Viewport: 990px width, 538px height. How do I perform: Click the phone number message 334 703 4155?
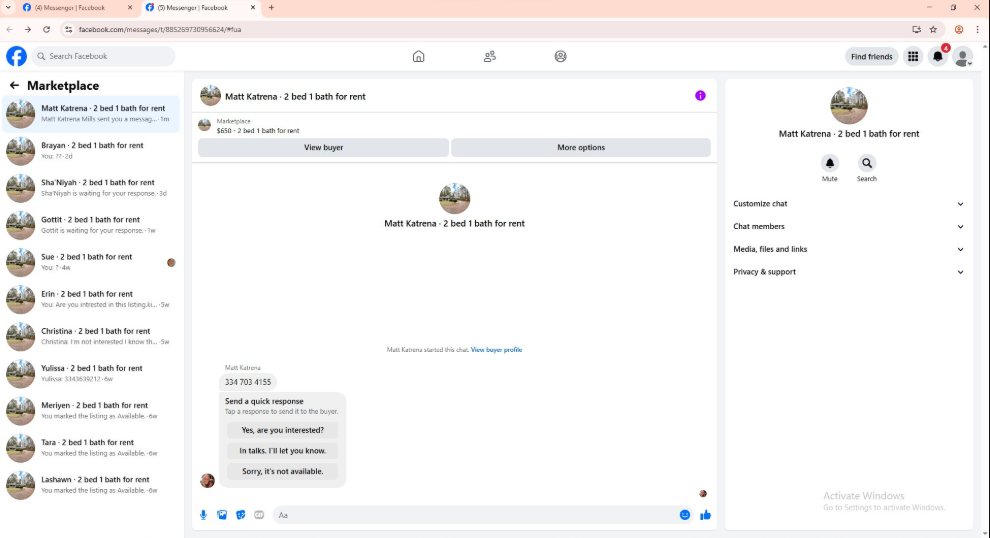[248, 382]
